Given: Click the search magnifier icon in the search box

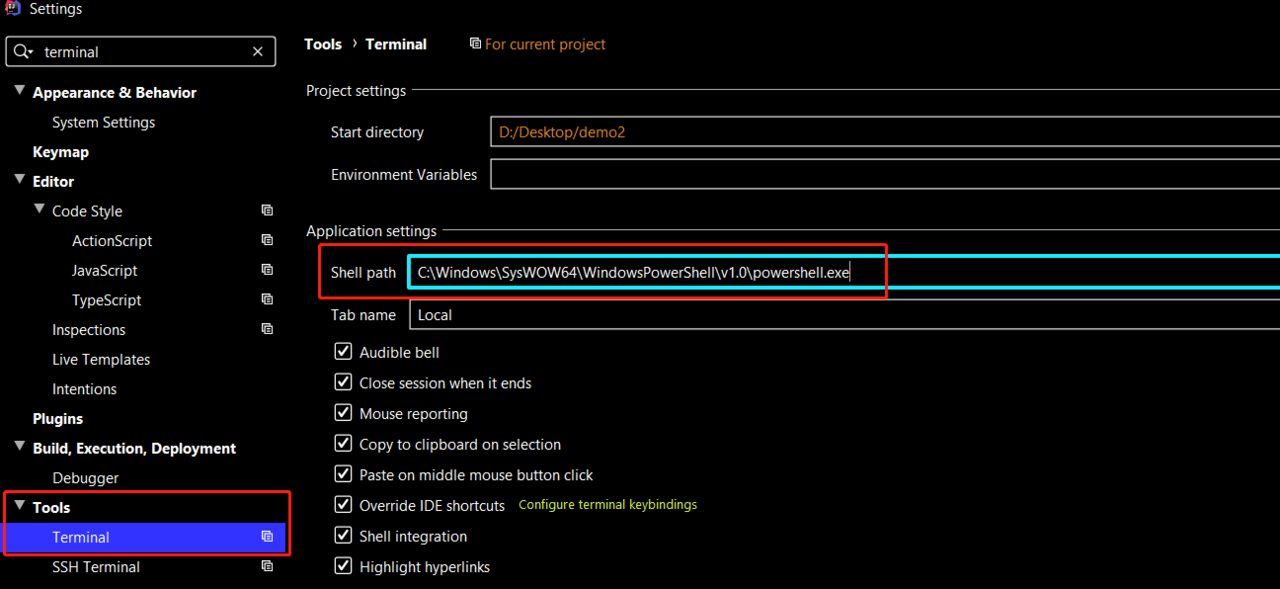Looking at the screenshot, I should (x=22, y=52).
